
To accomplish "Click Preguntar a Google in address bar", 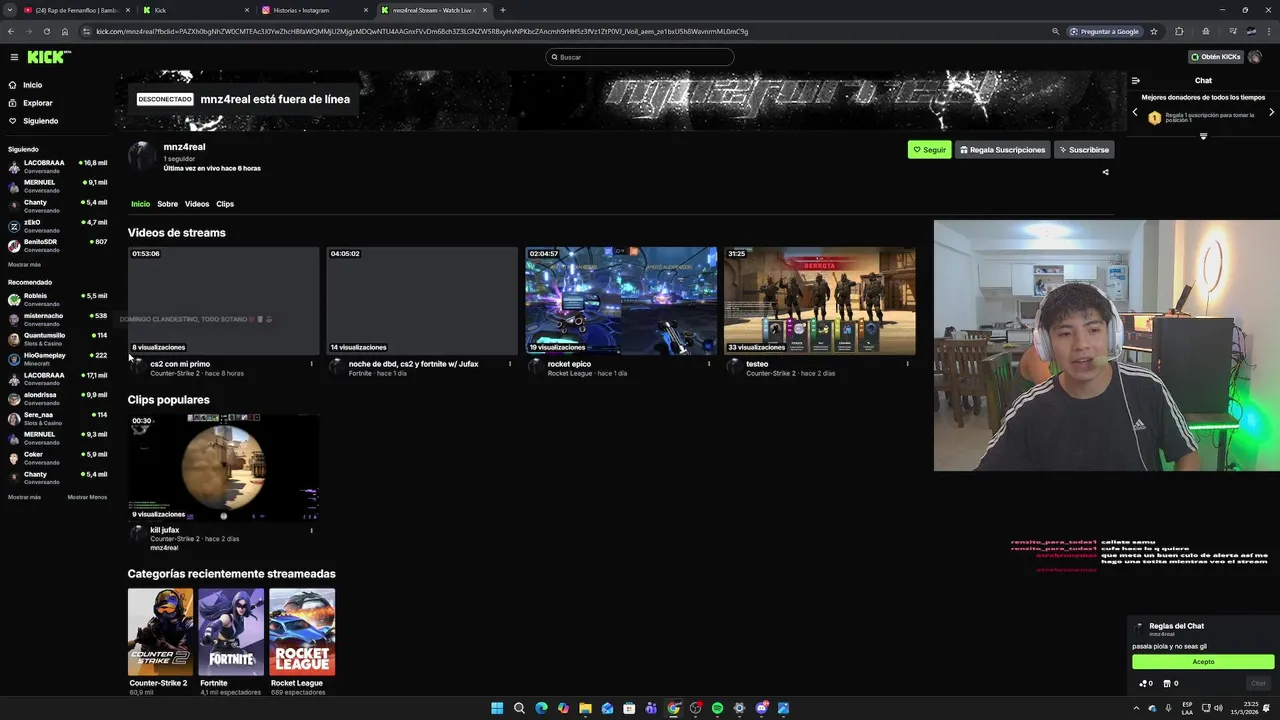I will click(1104, 31).
